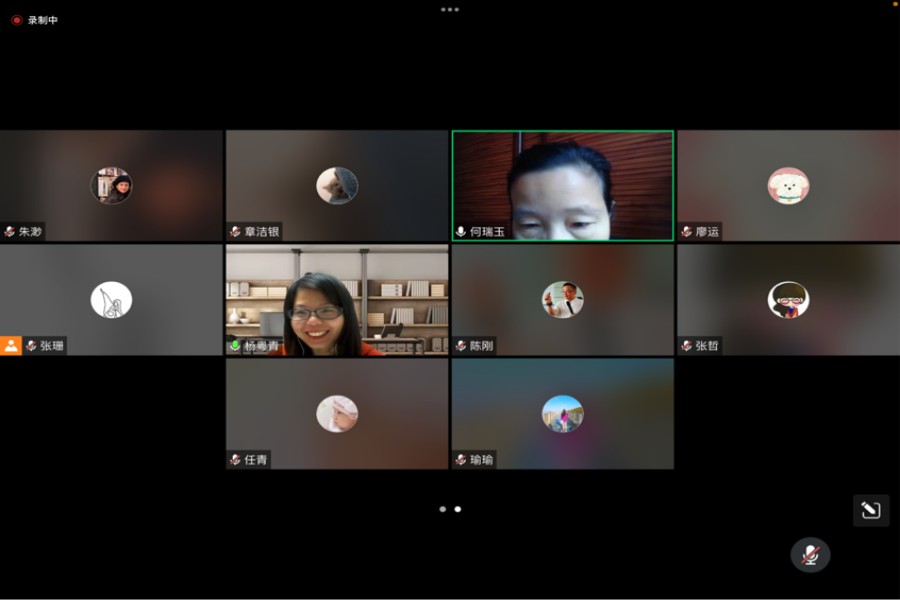Click the muted mic icon beside 张哲
Viewport: 900px width, 600px height.
[686, 346]
